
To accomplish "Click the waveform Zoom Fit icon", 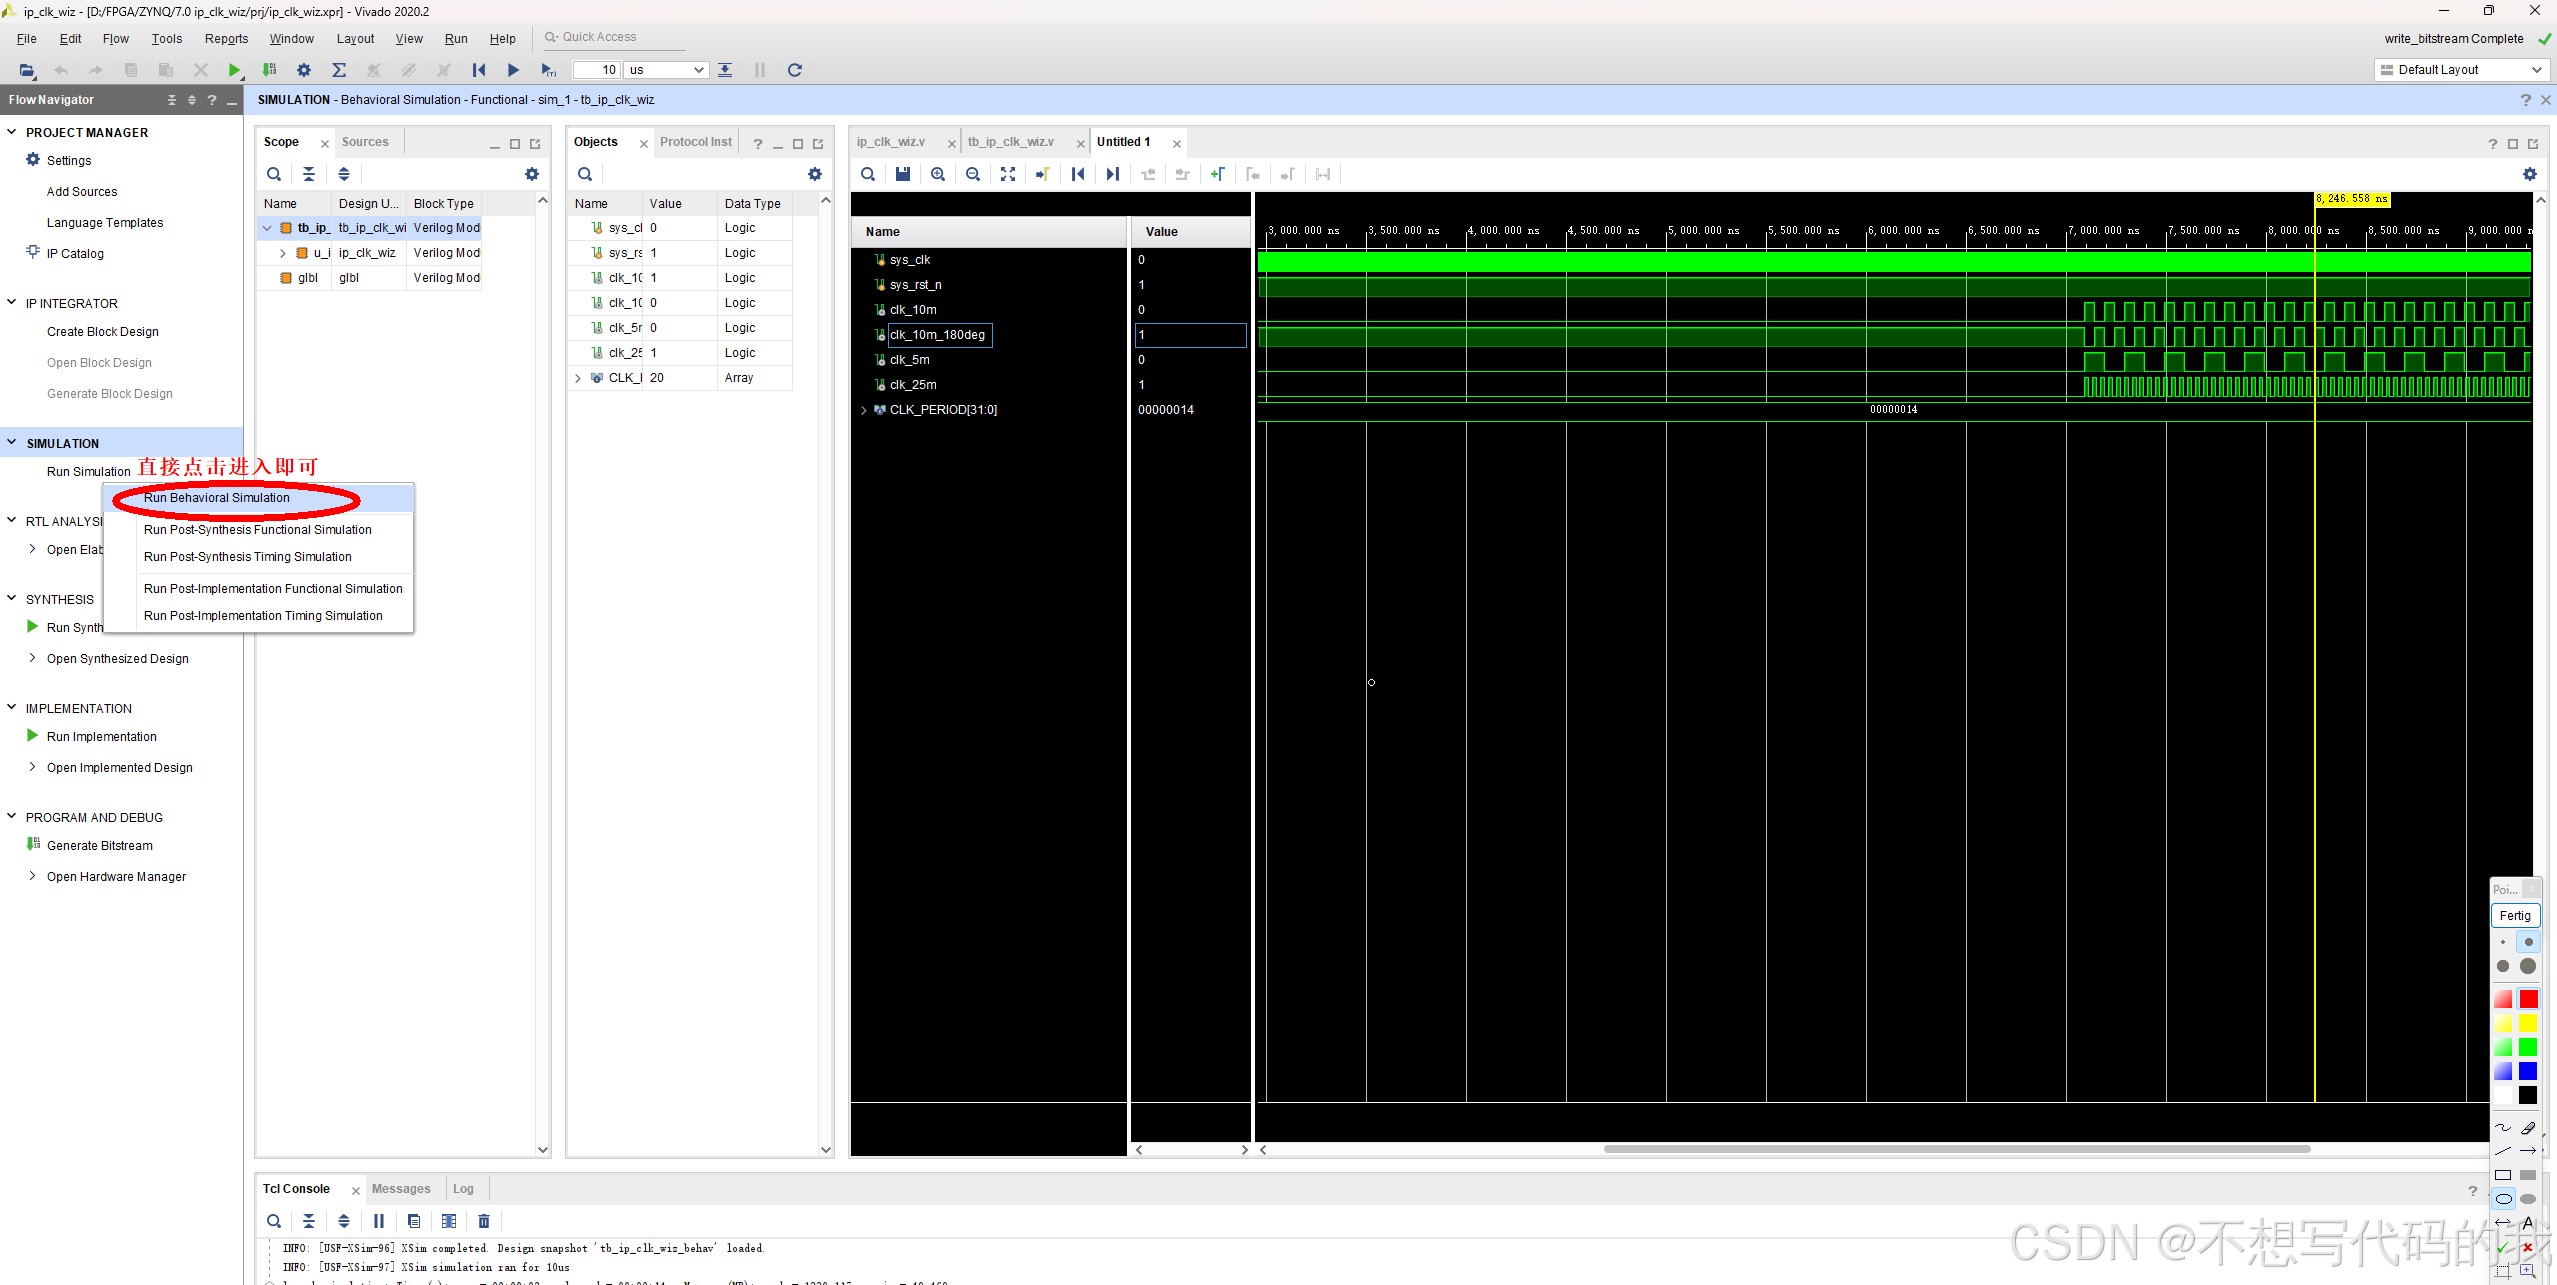I will click(1007, 174).
